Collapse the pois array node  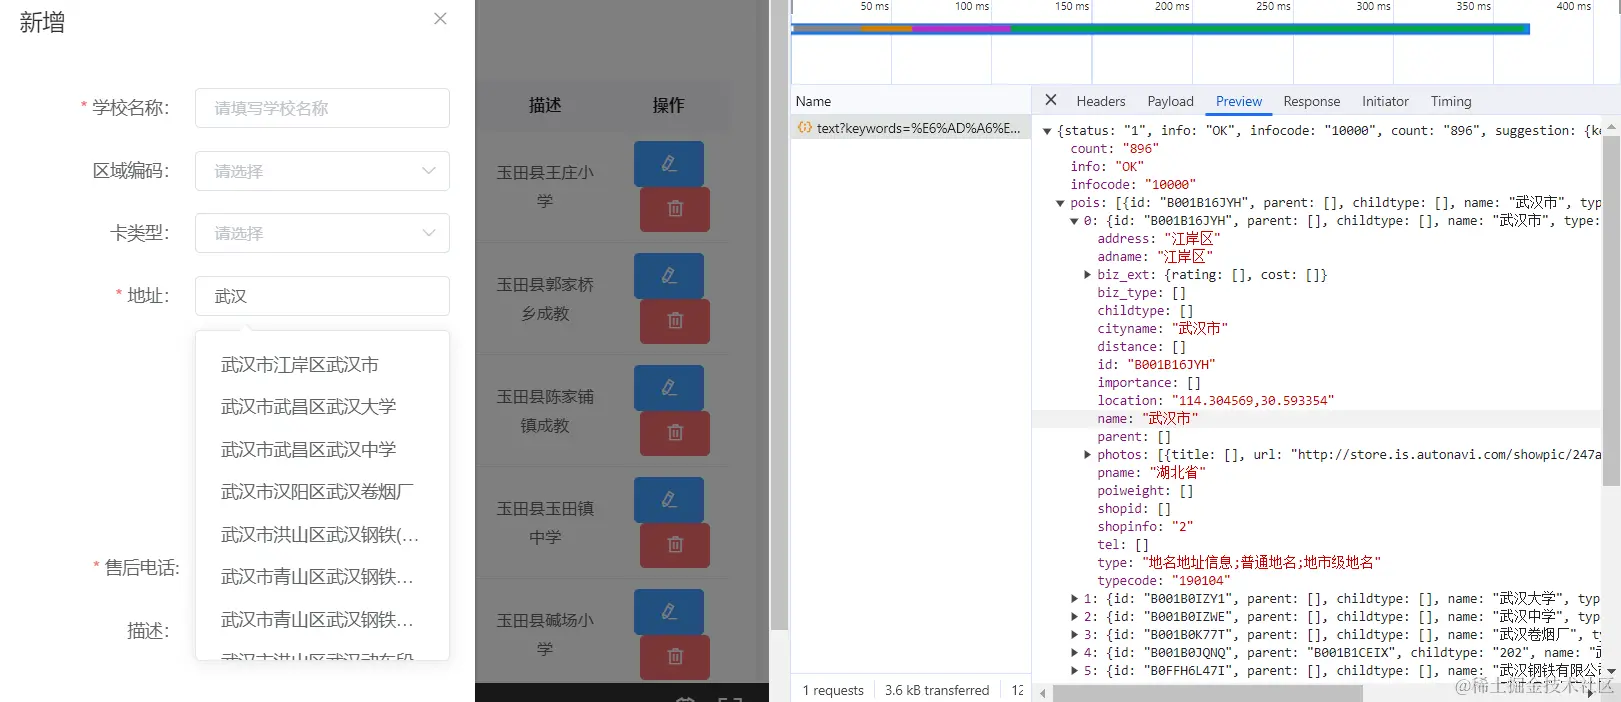point(1061,203)
